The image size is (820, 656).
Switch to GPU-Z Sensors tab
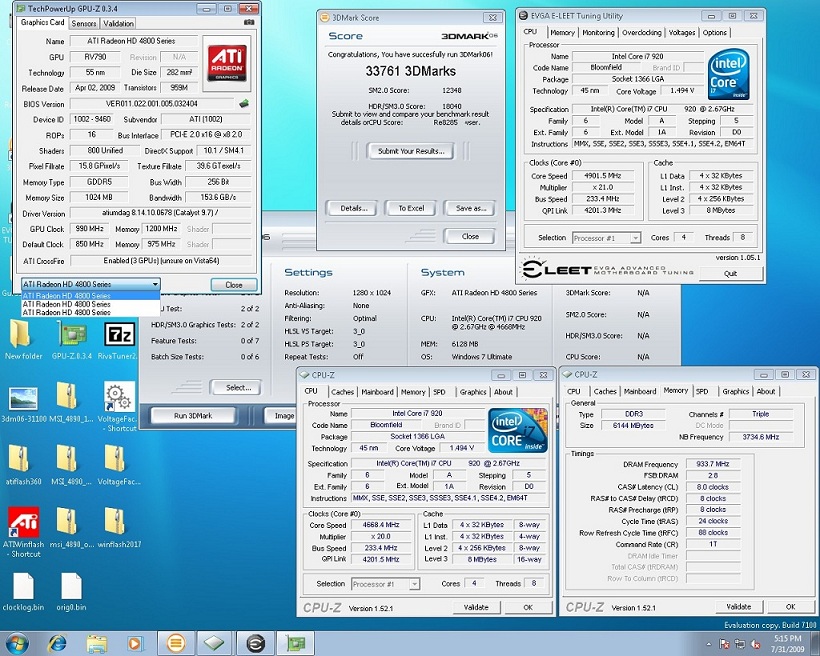coord(84,24)
